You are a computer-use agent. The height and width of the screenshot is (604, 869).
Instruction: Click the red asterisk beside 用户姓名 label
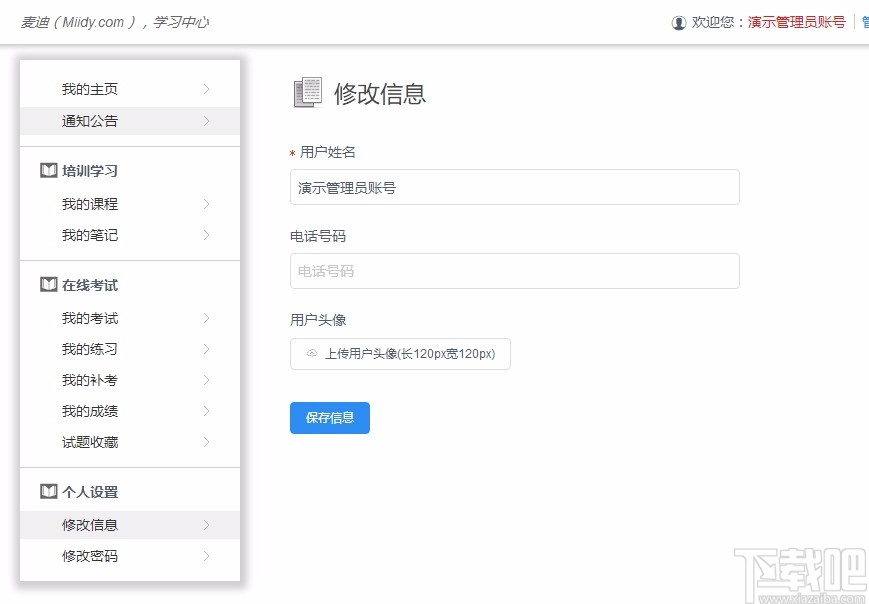(x=291, y=152)
